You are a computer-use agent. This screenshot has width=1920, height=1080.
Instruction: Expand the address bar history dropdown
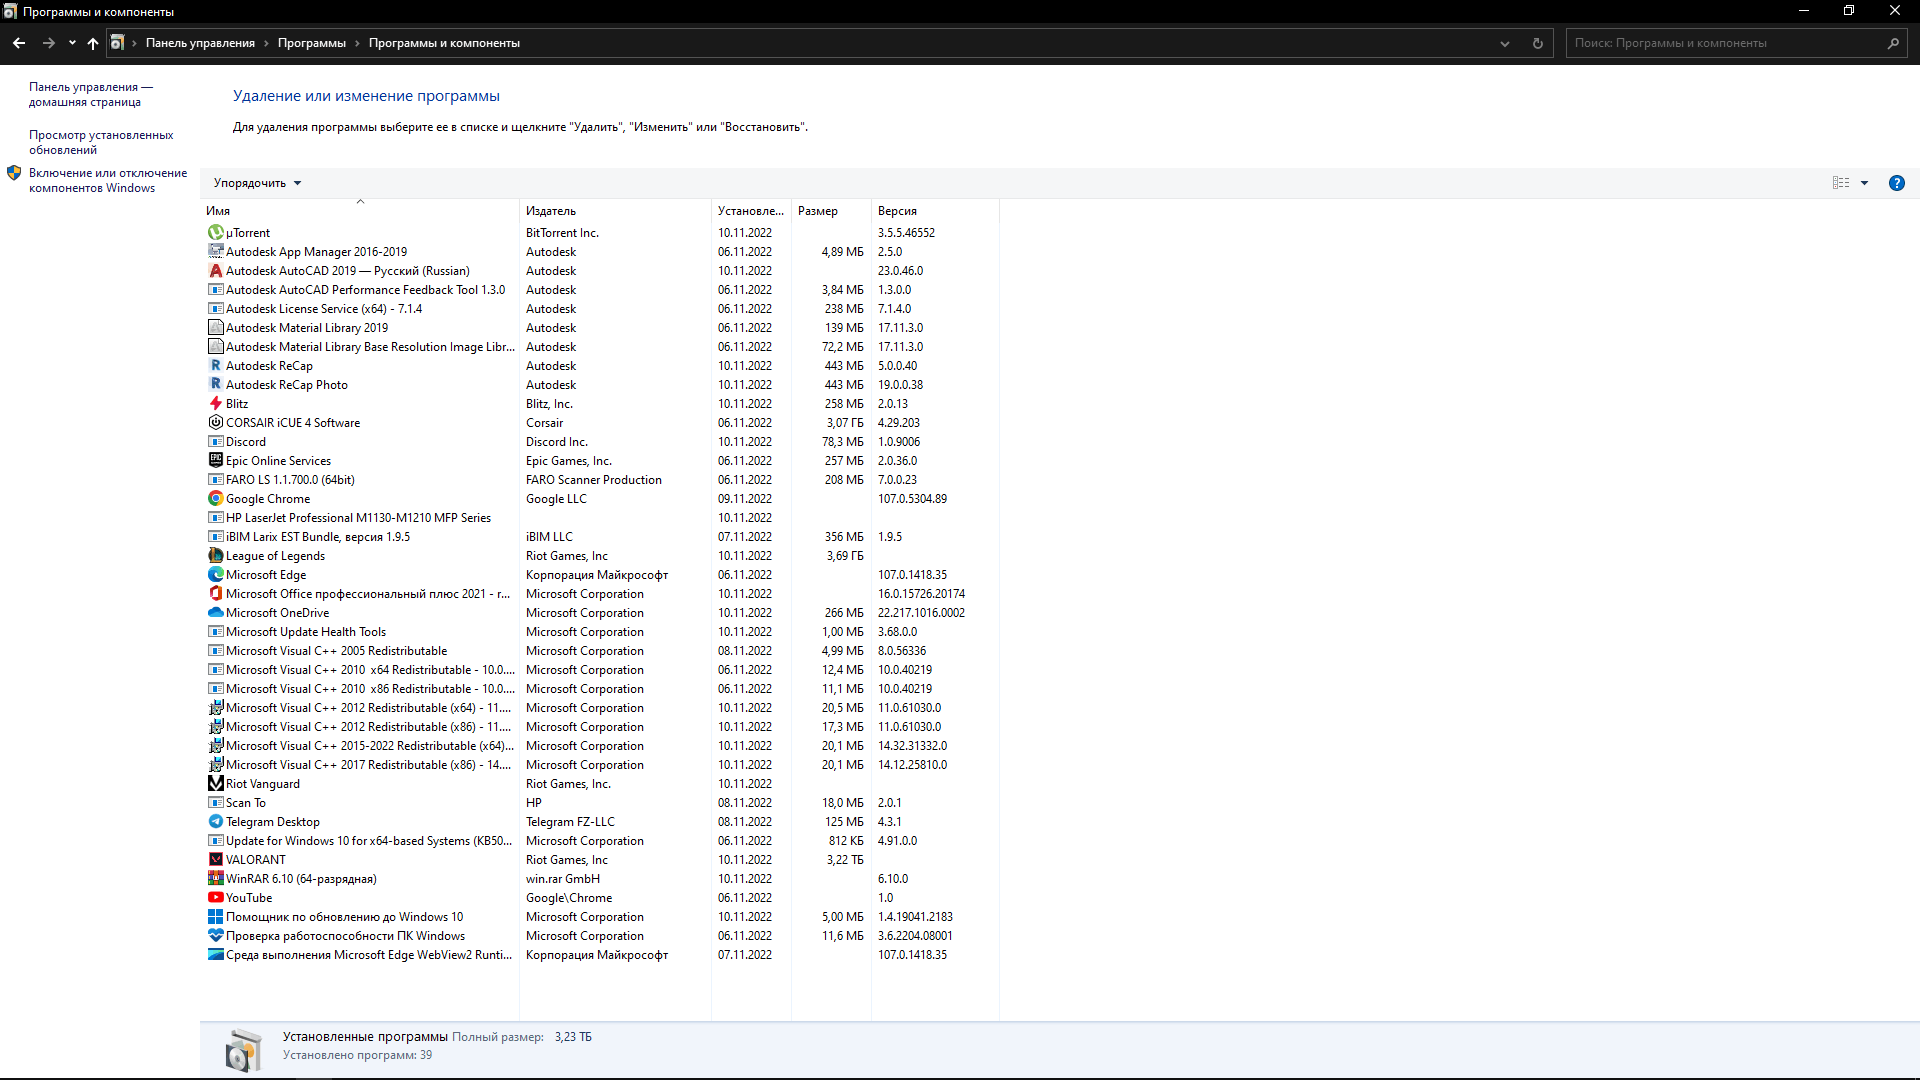tap(1504, 43)
